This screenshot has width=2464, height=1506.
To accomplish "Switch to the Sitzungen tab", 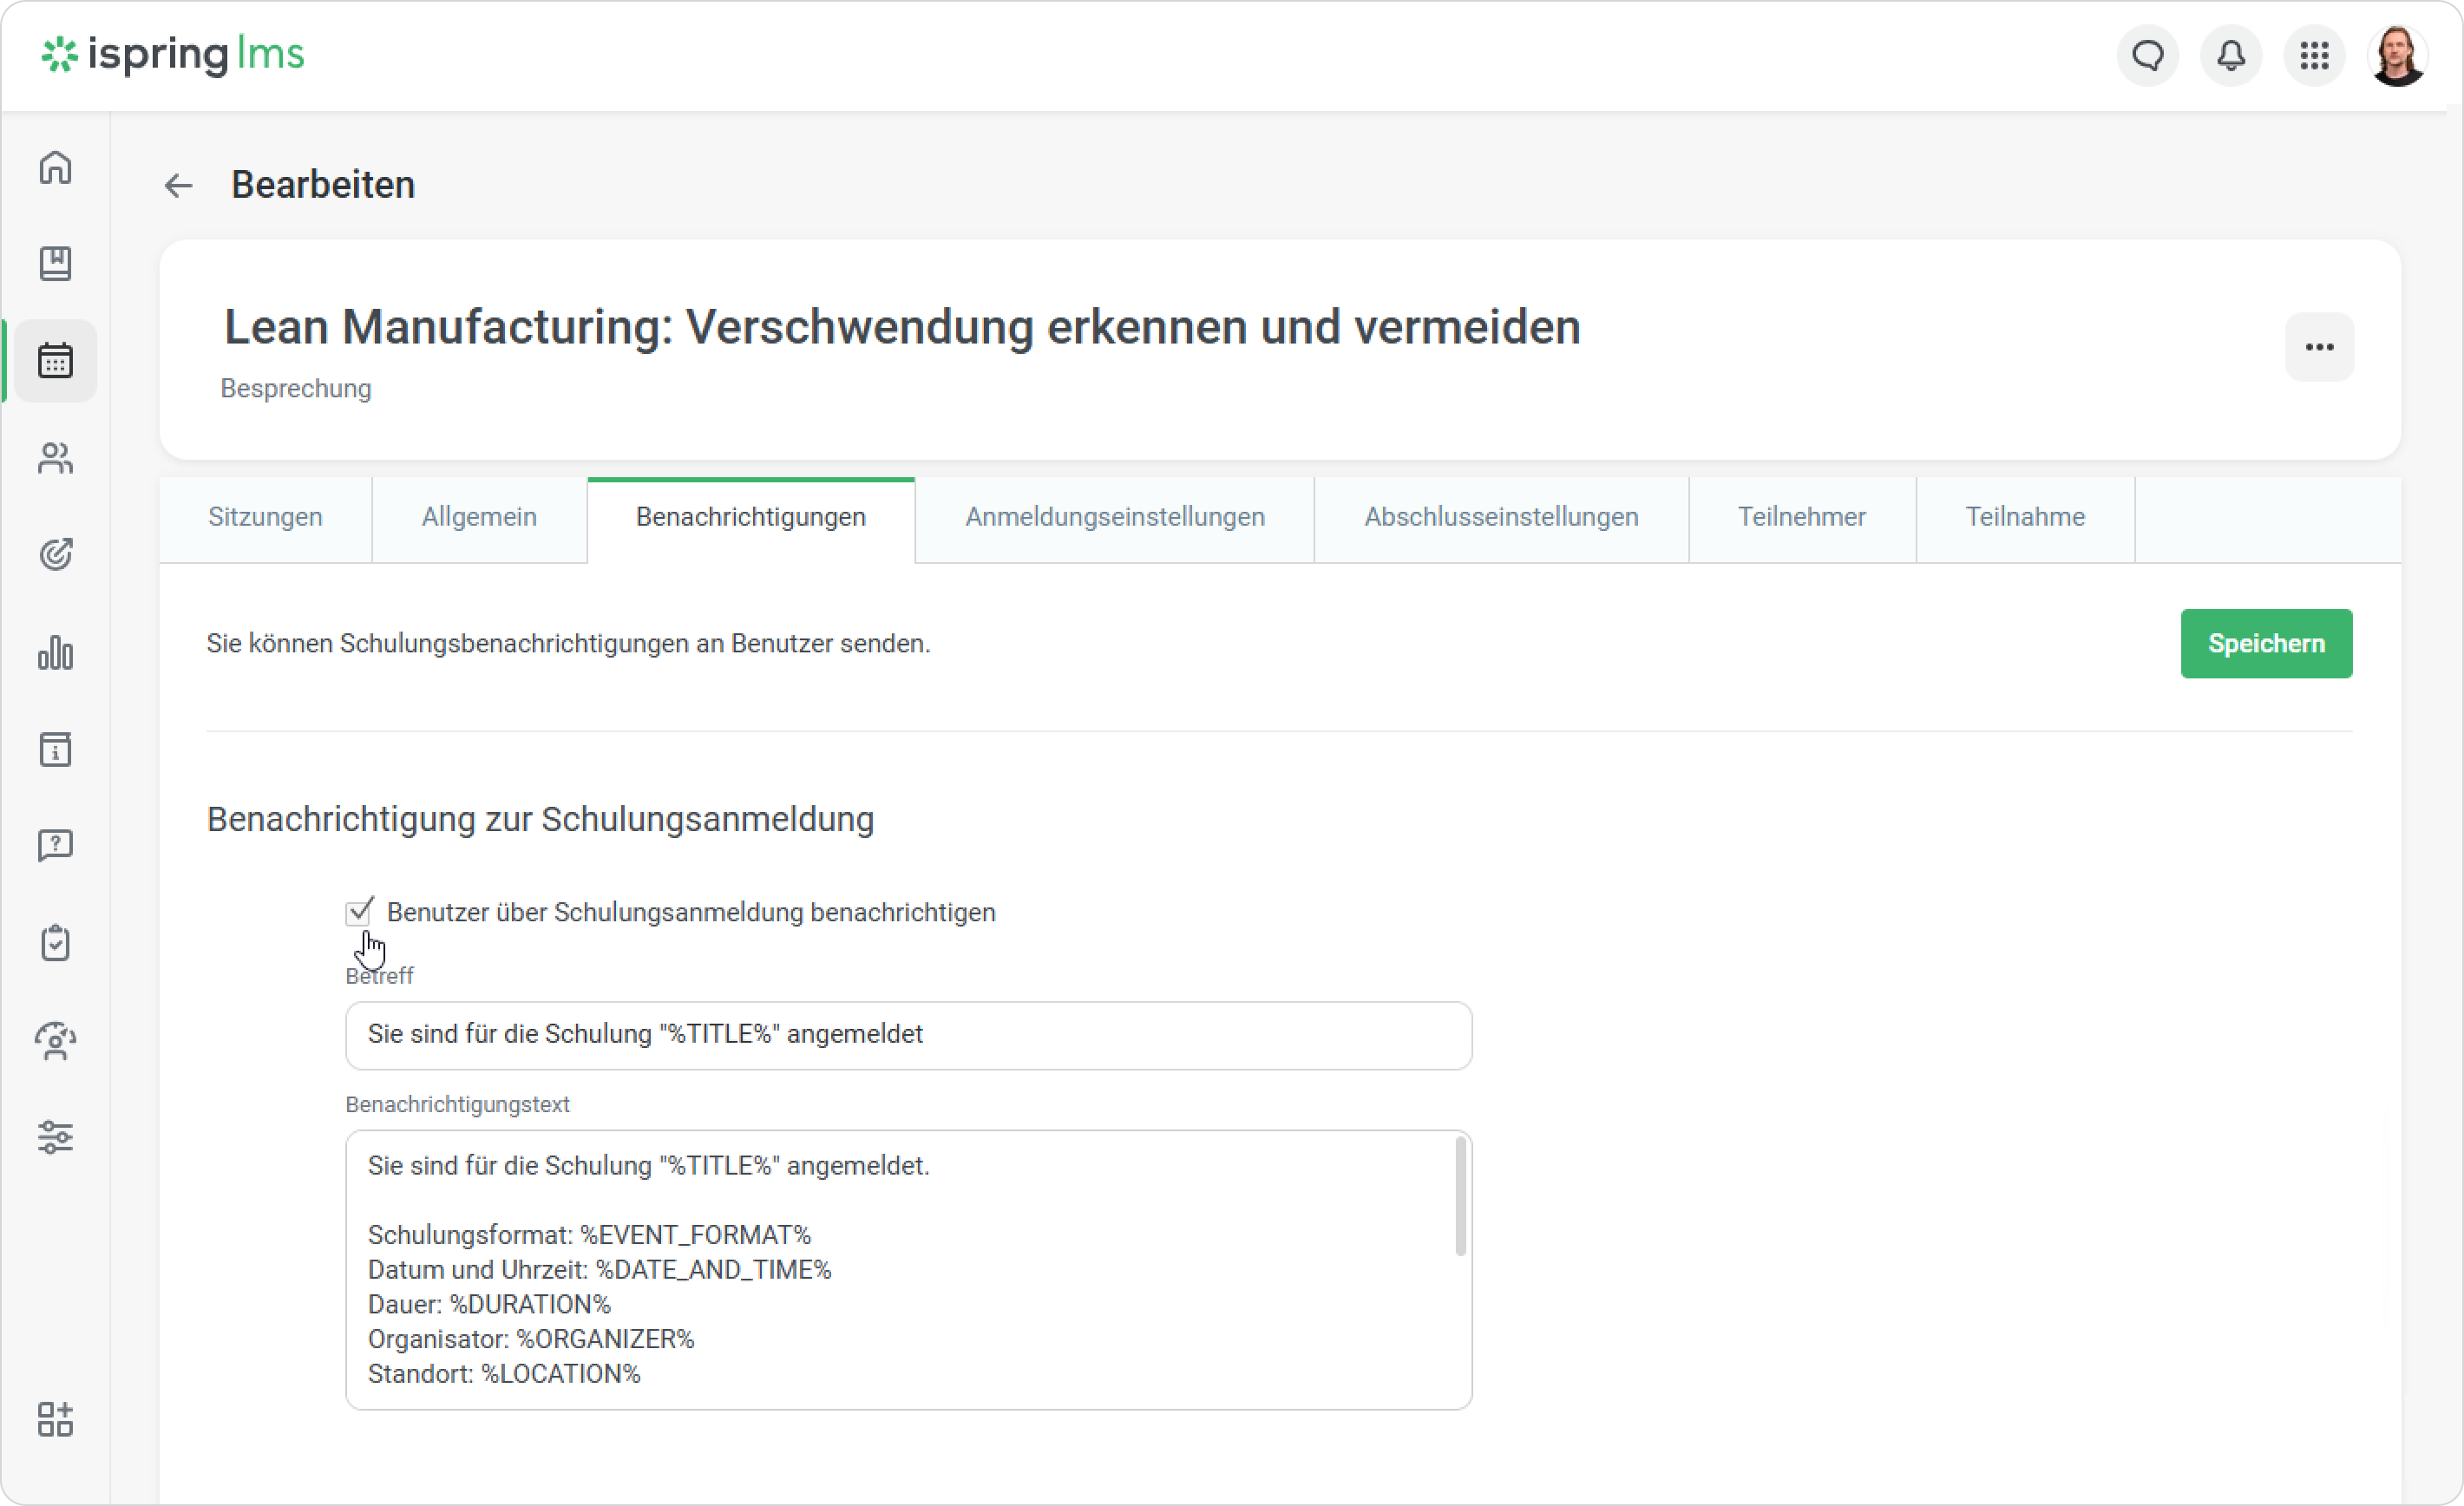I will point(265,518).
